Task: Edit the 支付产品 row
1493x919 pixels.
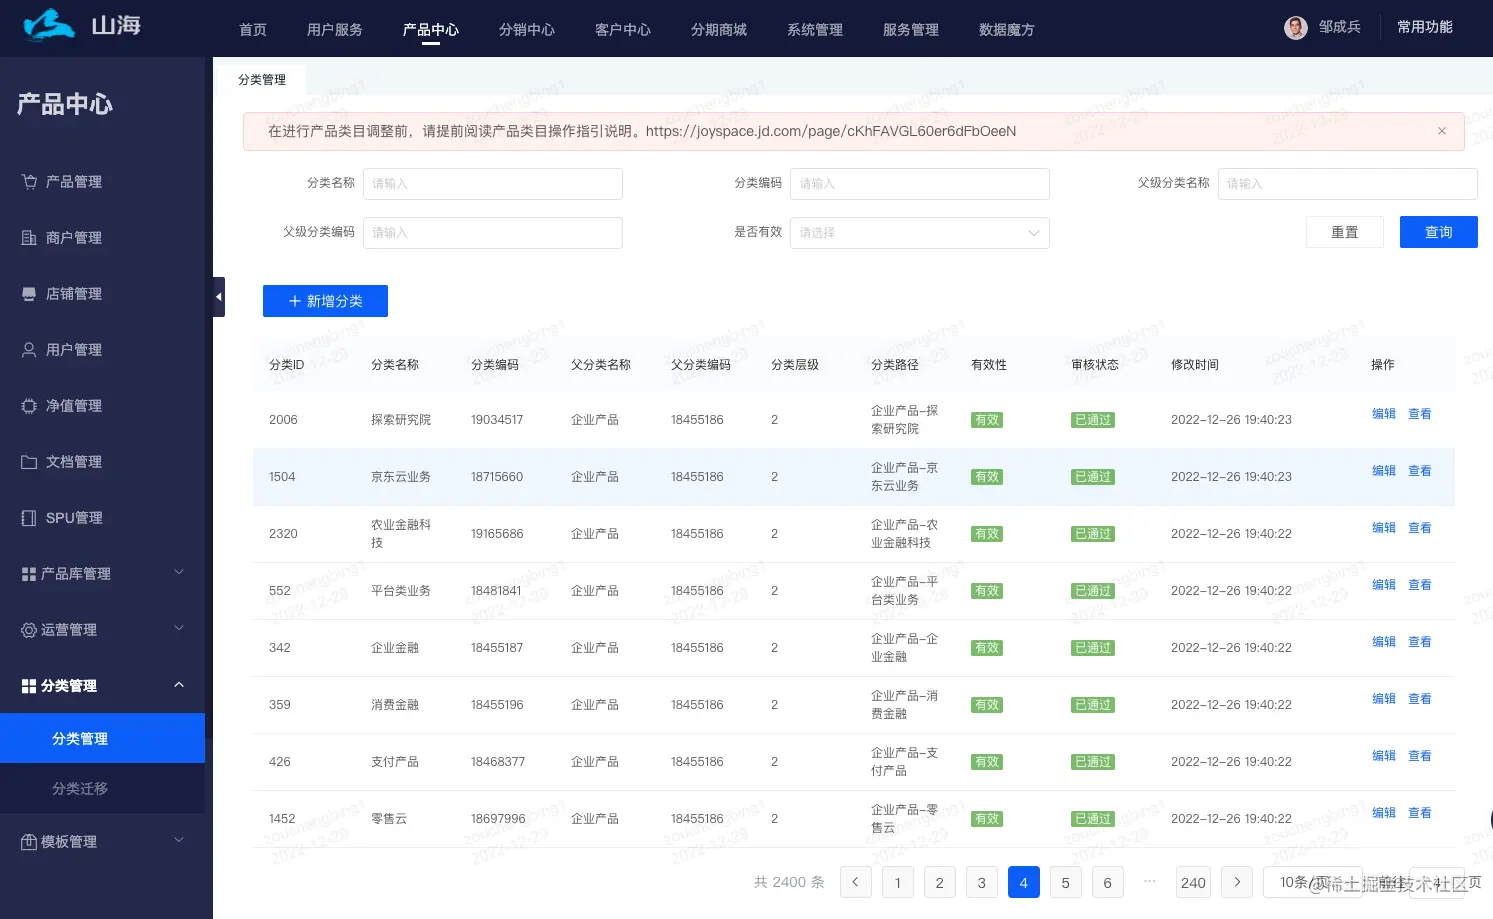Action: (x=1384, y=756)
